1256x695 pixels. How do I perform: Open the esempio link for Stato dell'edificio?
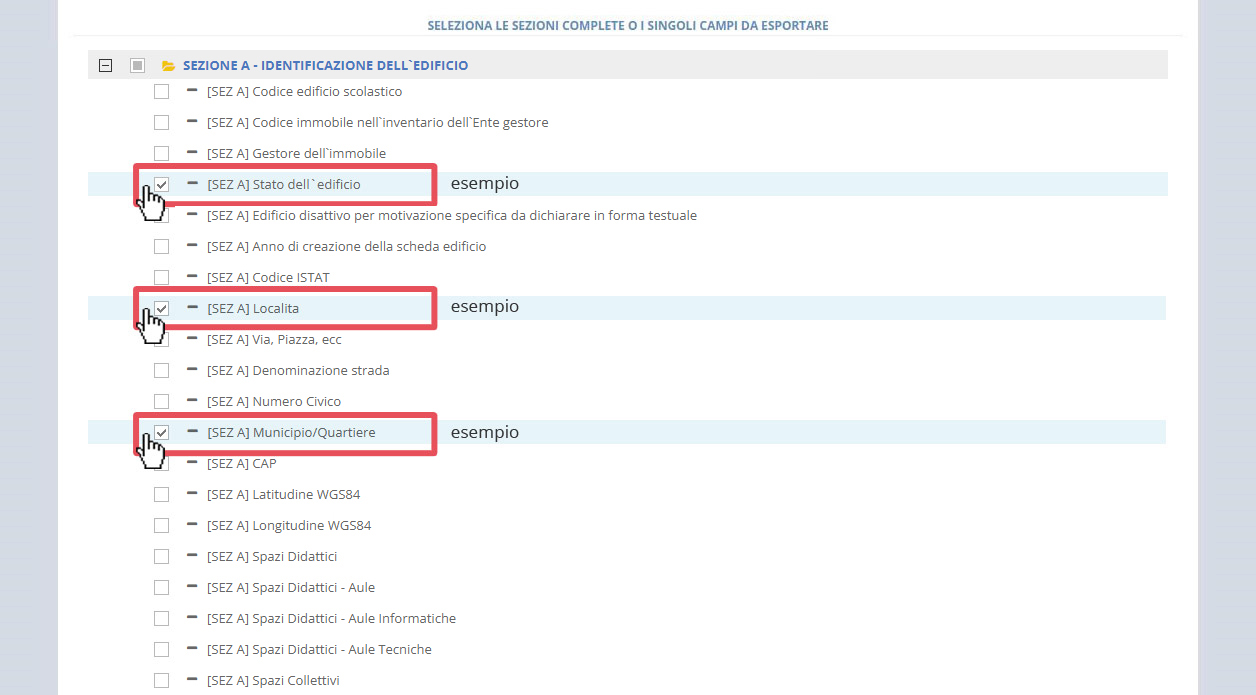[485, 184]
